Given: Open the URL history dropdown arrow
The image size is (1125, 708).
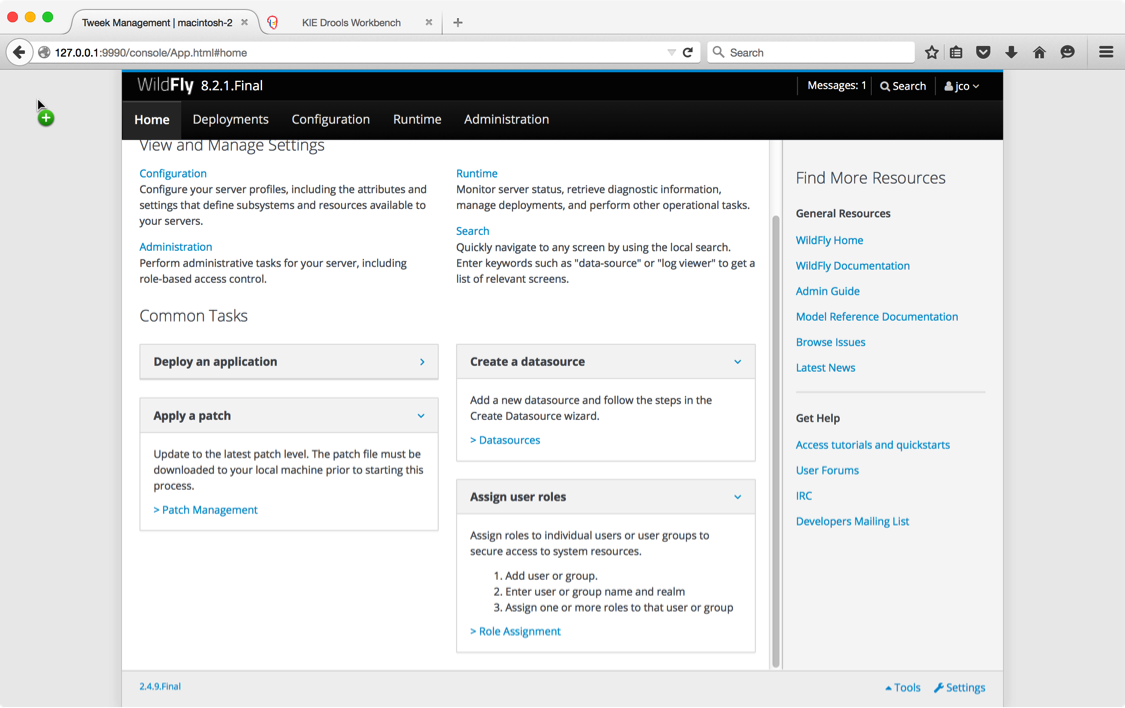Looking at the screenshot, I should click(671, 52).
